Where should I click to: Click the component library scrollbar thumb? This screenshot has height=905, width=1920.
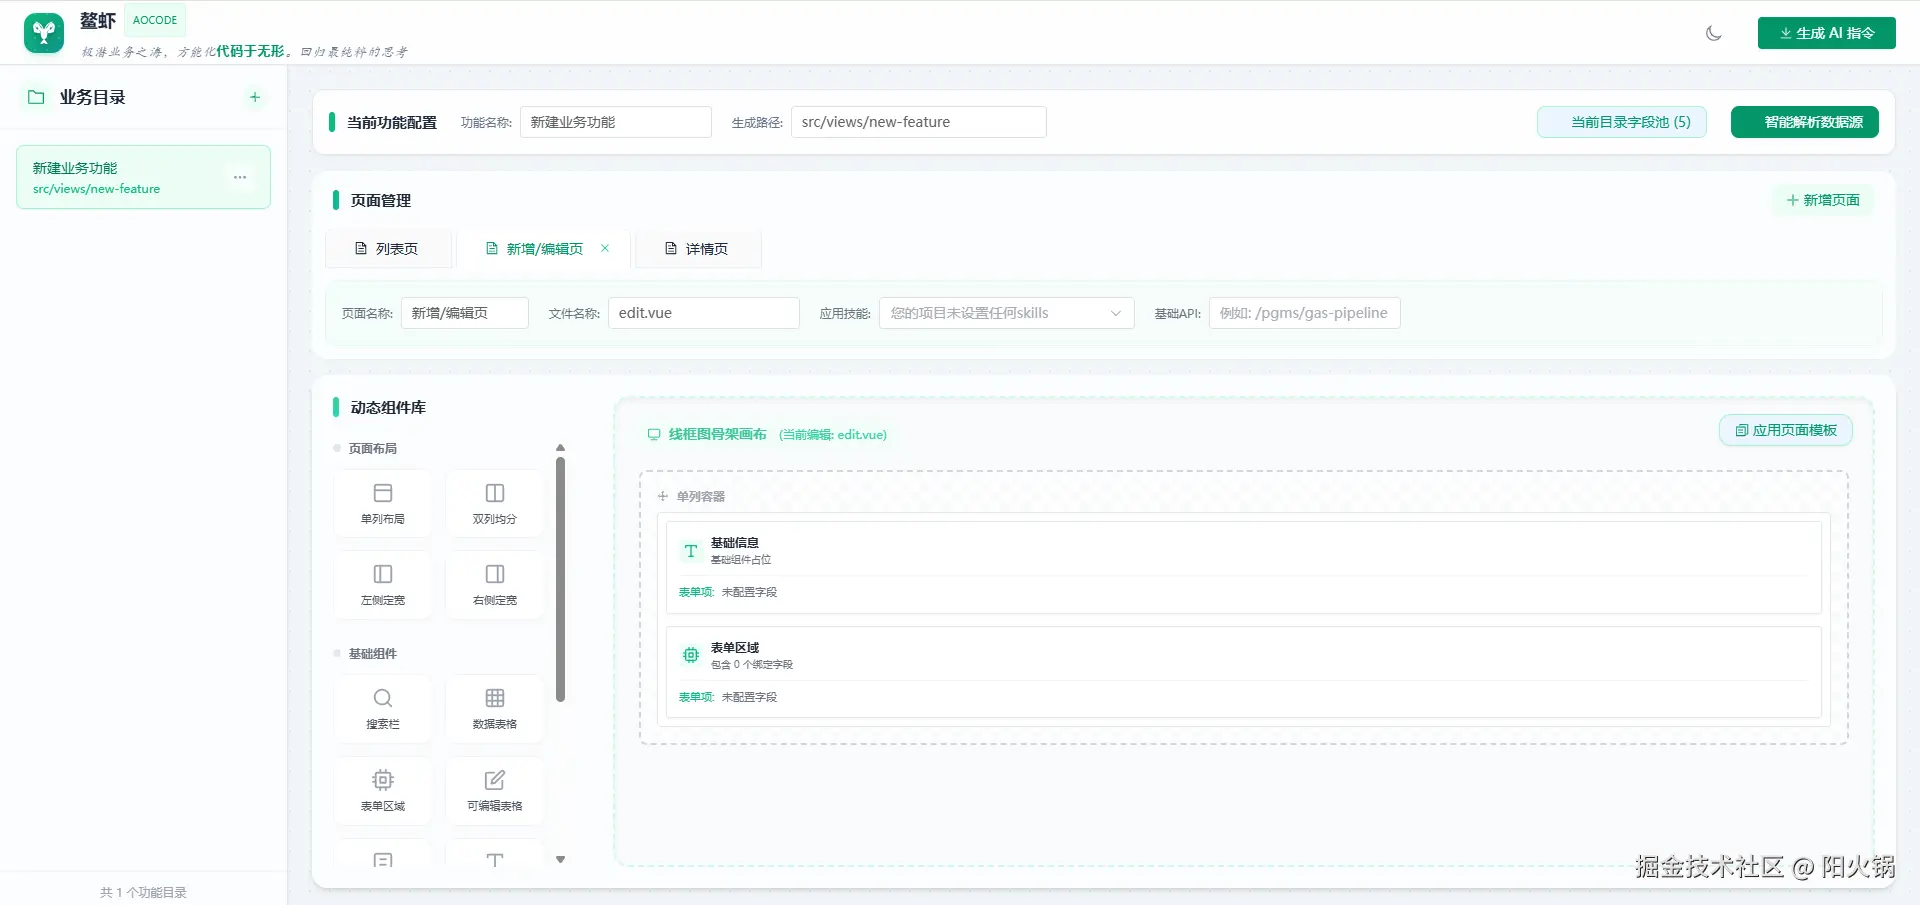[561, 579]
